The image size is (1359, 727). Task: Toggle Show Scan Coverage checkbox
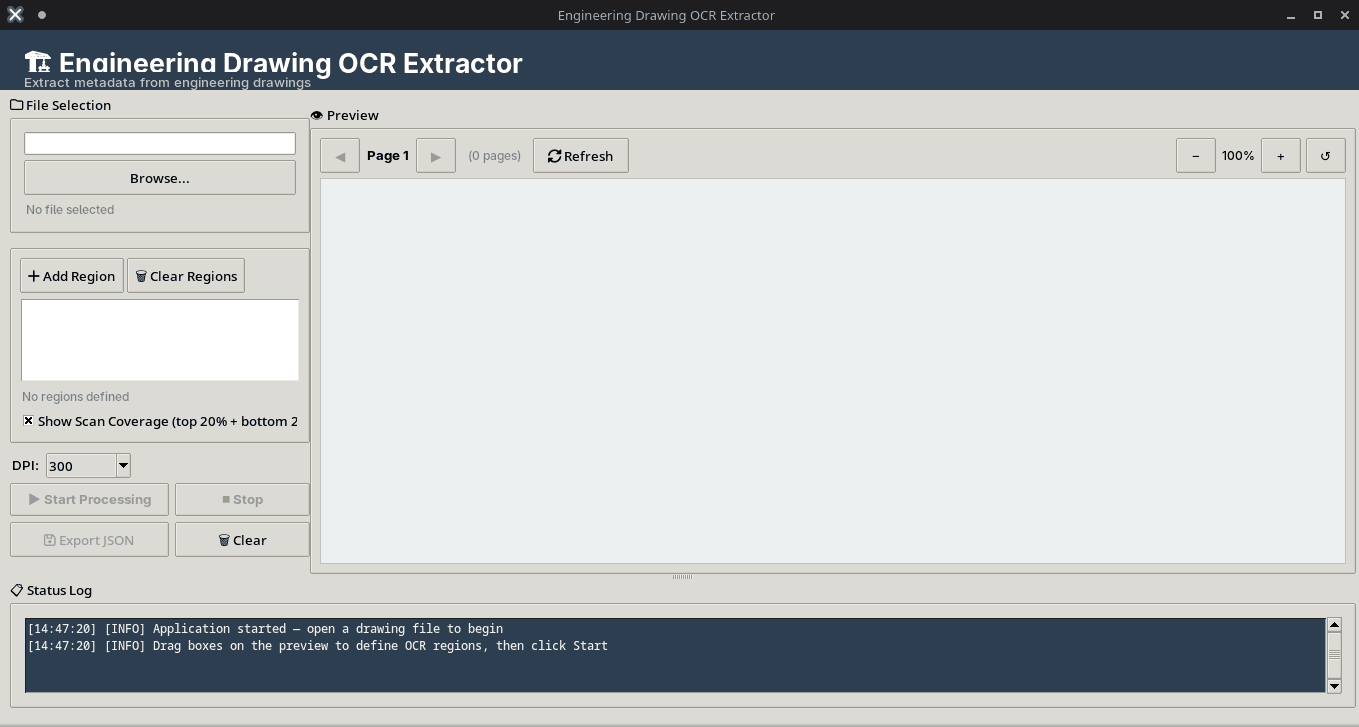click(28, 421)
